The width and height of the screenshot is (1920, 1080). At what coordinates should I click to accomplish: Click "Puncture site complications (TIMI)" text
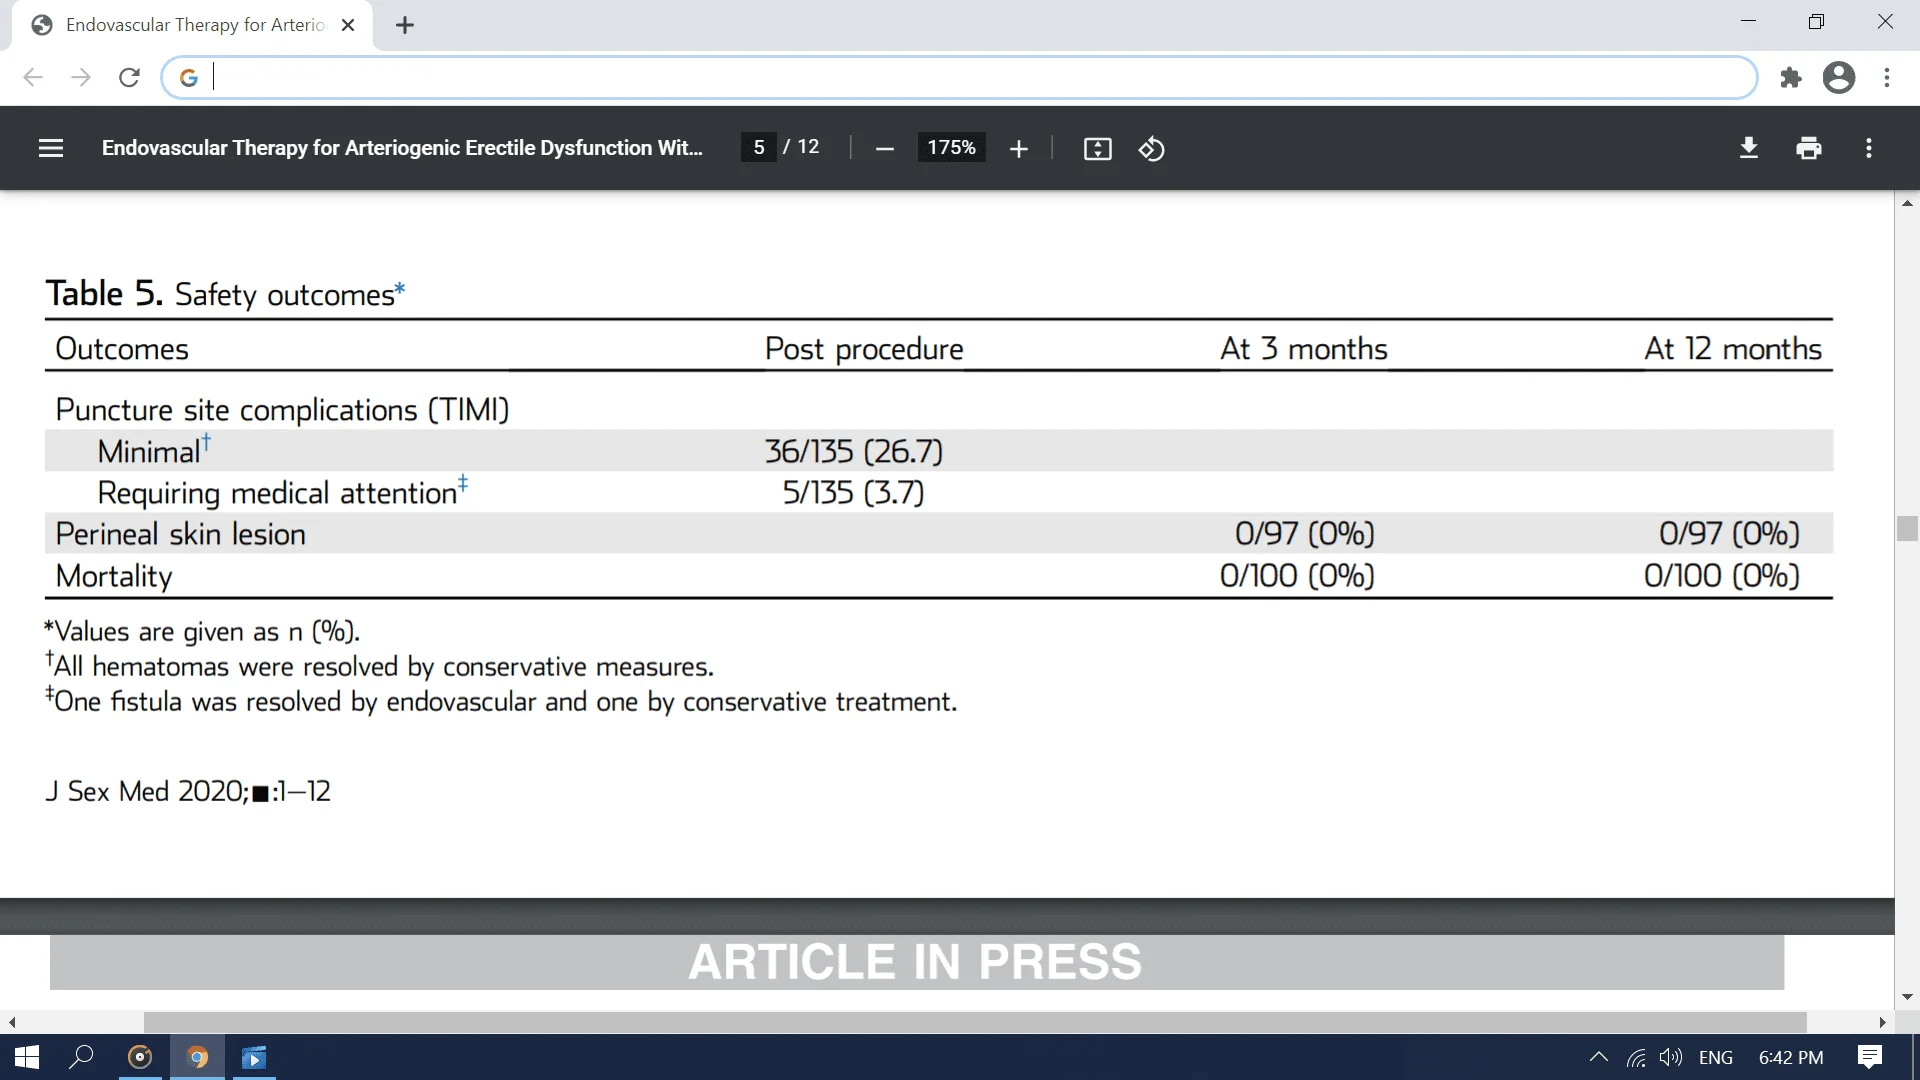(282, 410)
